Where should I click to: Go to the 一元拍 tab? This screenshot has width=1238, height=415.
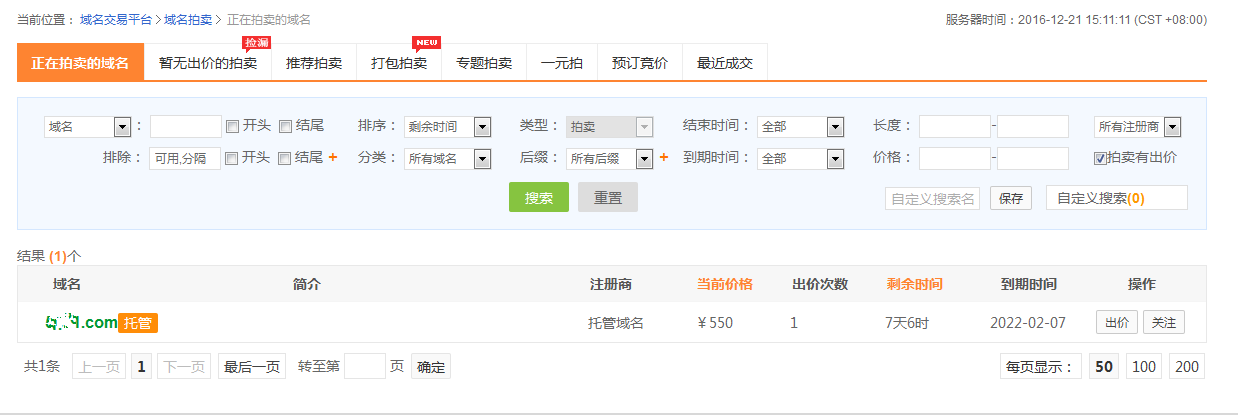[x=562, y=63]
